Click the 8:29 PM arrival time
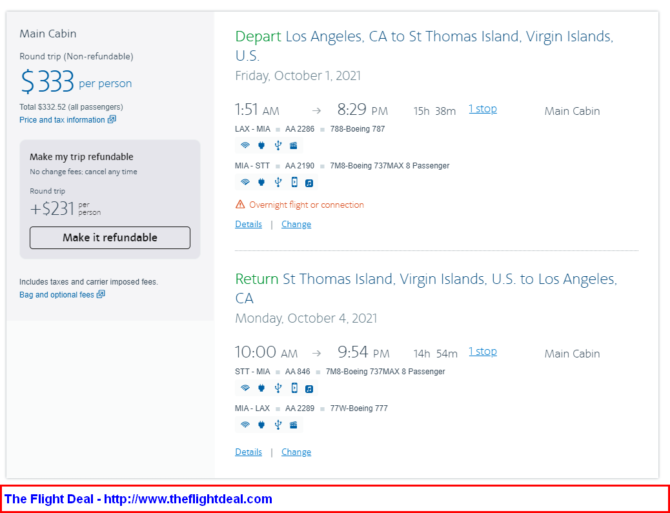Image resolution: width=670 pixels, height=513 pixels. (362, 110)
